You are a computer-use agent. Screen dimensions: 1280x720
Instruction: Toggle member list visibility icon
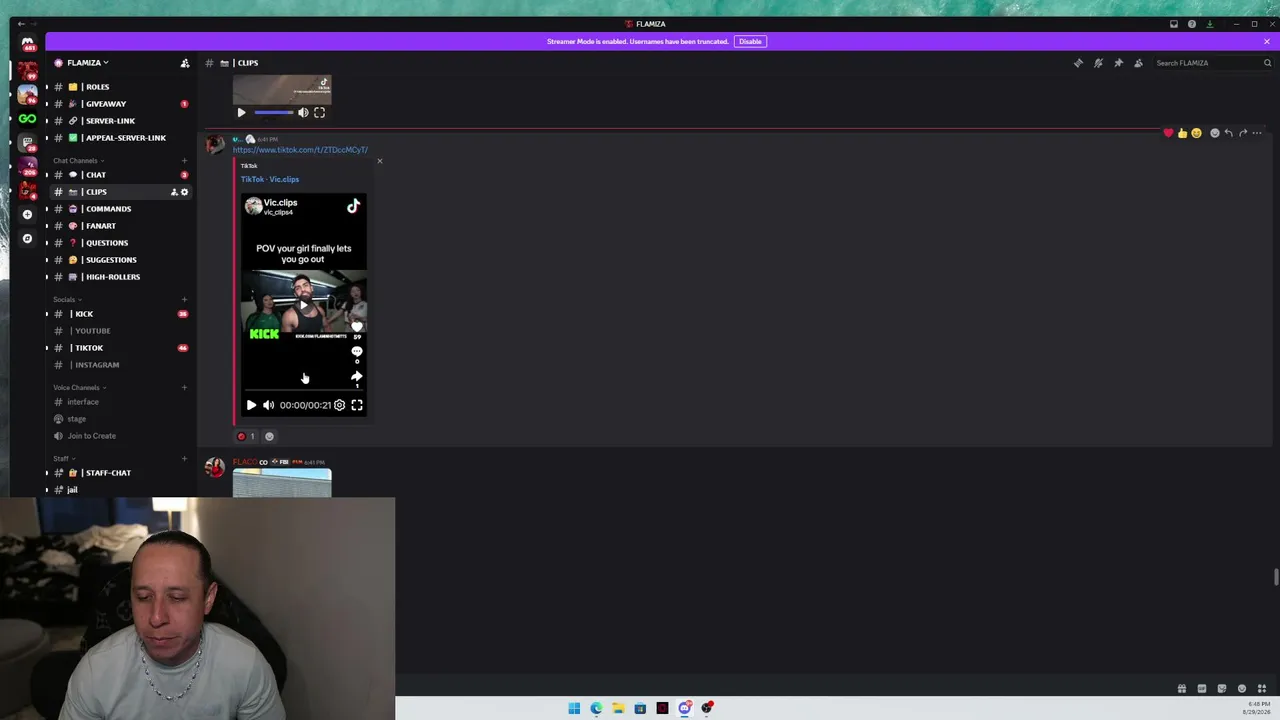click(x=1138, y=63)
